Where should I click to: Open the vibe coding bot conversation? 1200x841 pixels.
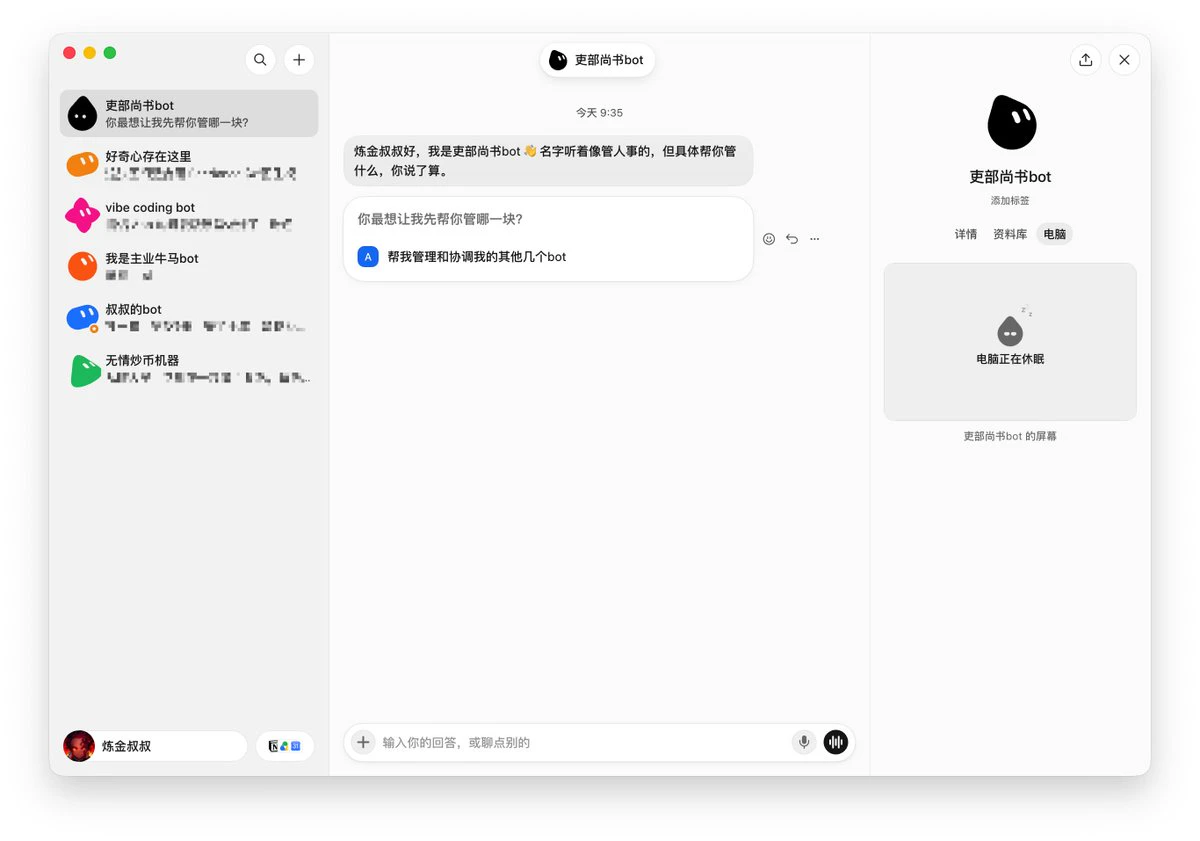point(189,215)
